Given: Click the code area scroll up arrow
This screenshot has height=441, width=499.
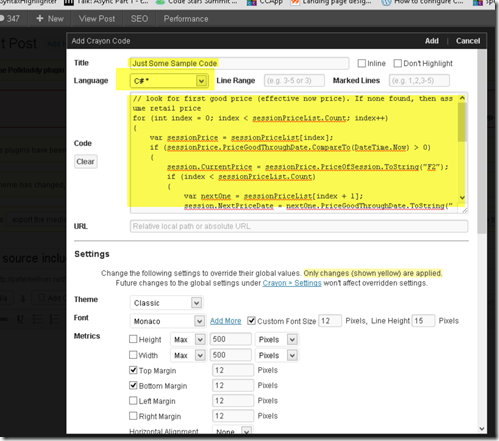Looking at the screenshot, I should [x=462, y=98].
